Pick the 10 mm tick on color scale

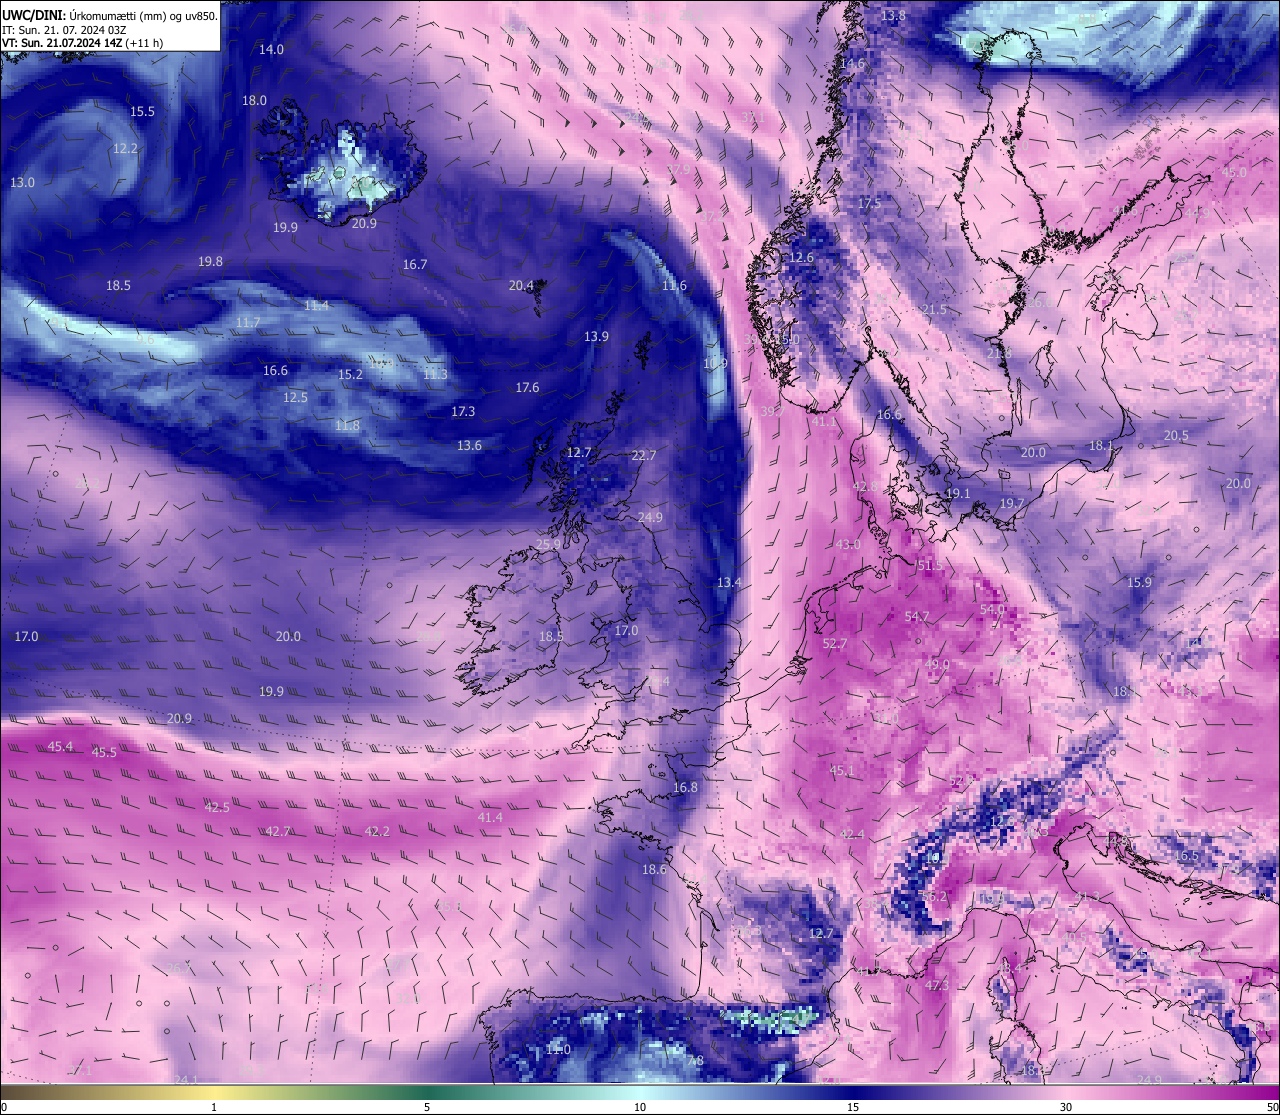point(640,1107)
